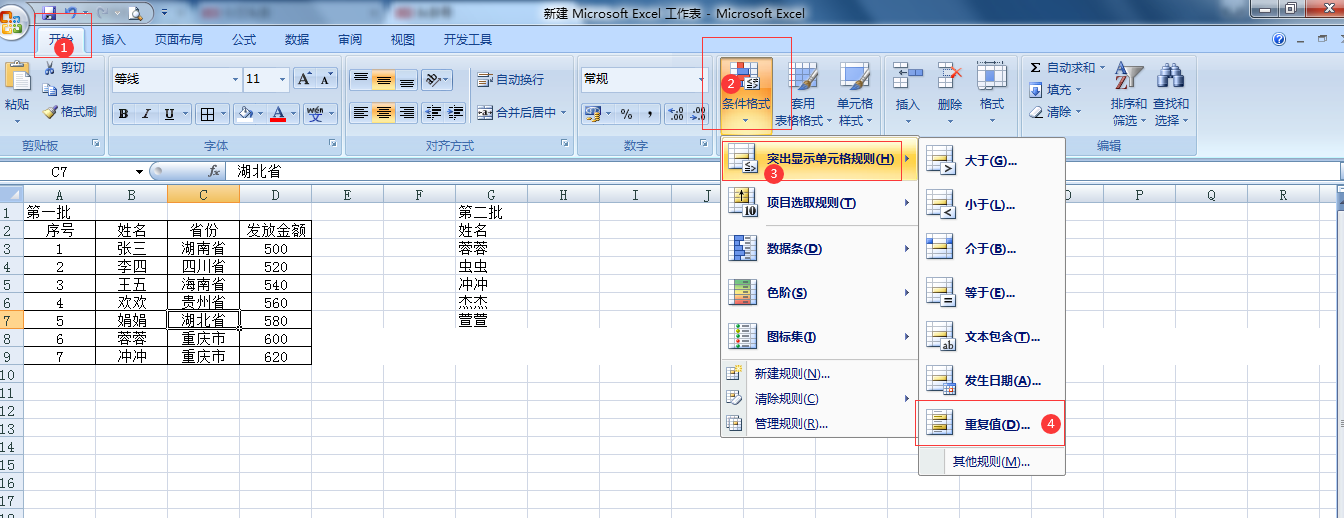The image size is (1344, 518).
Task: Toggle Italic formatting
Action: (x=147, y=113)
